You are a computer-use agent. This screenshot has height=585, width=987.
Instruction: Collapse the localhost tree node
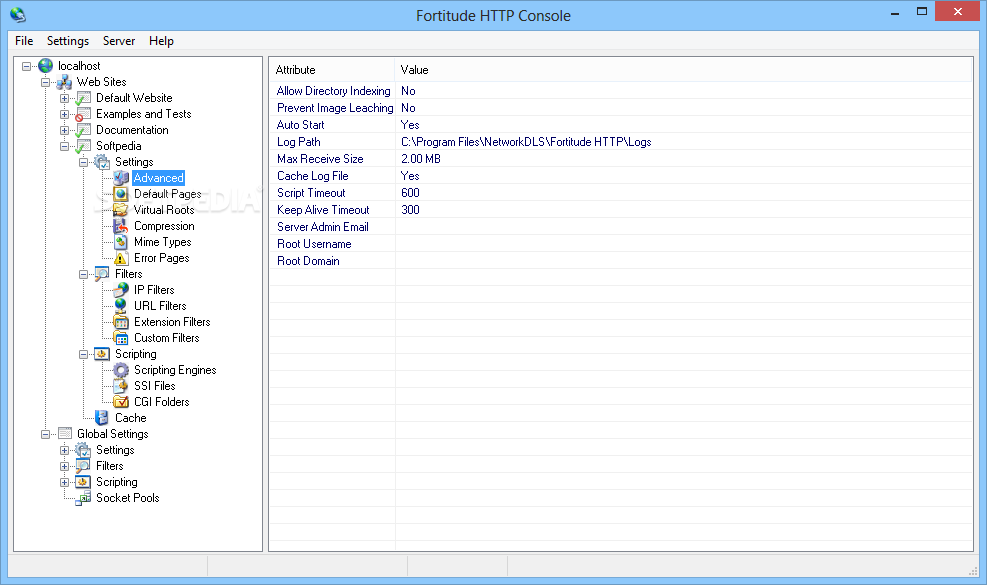pos(26,66)
